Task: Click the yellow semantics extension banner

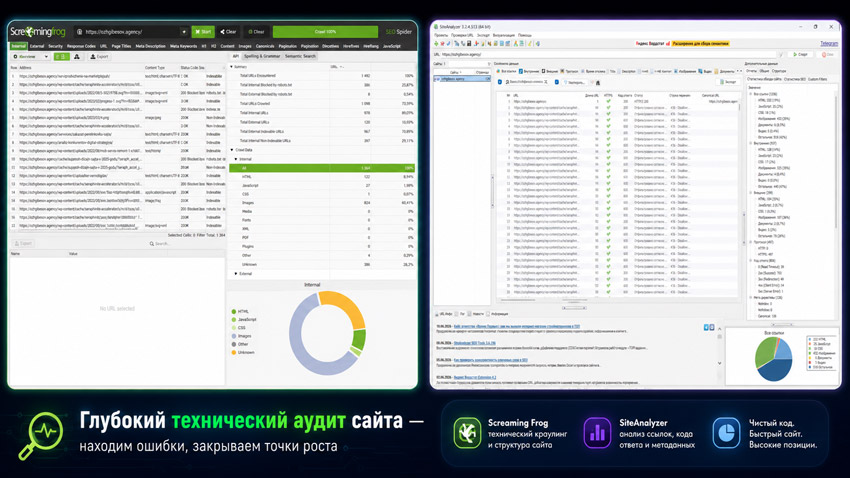Action: coord(701,43)
